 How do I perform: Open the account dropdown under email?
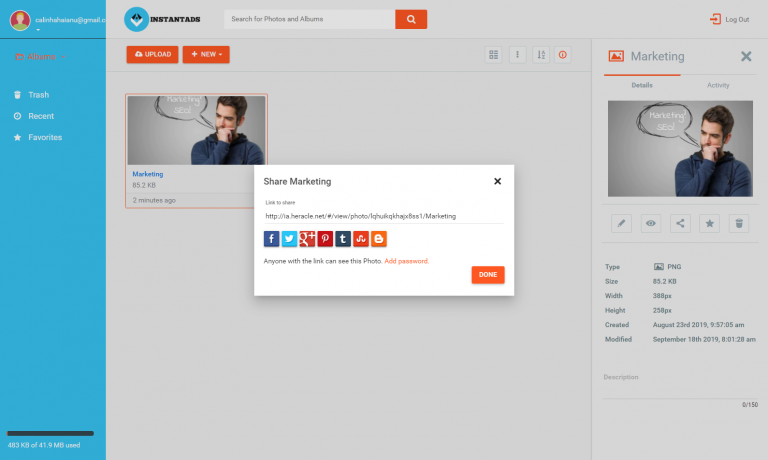pos(39,30)
